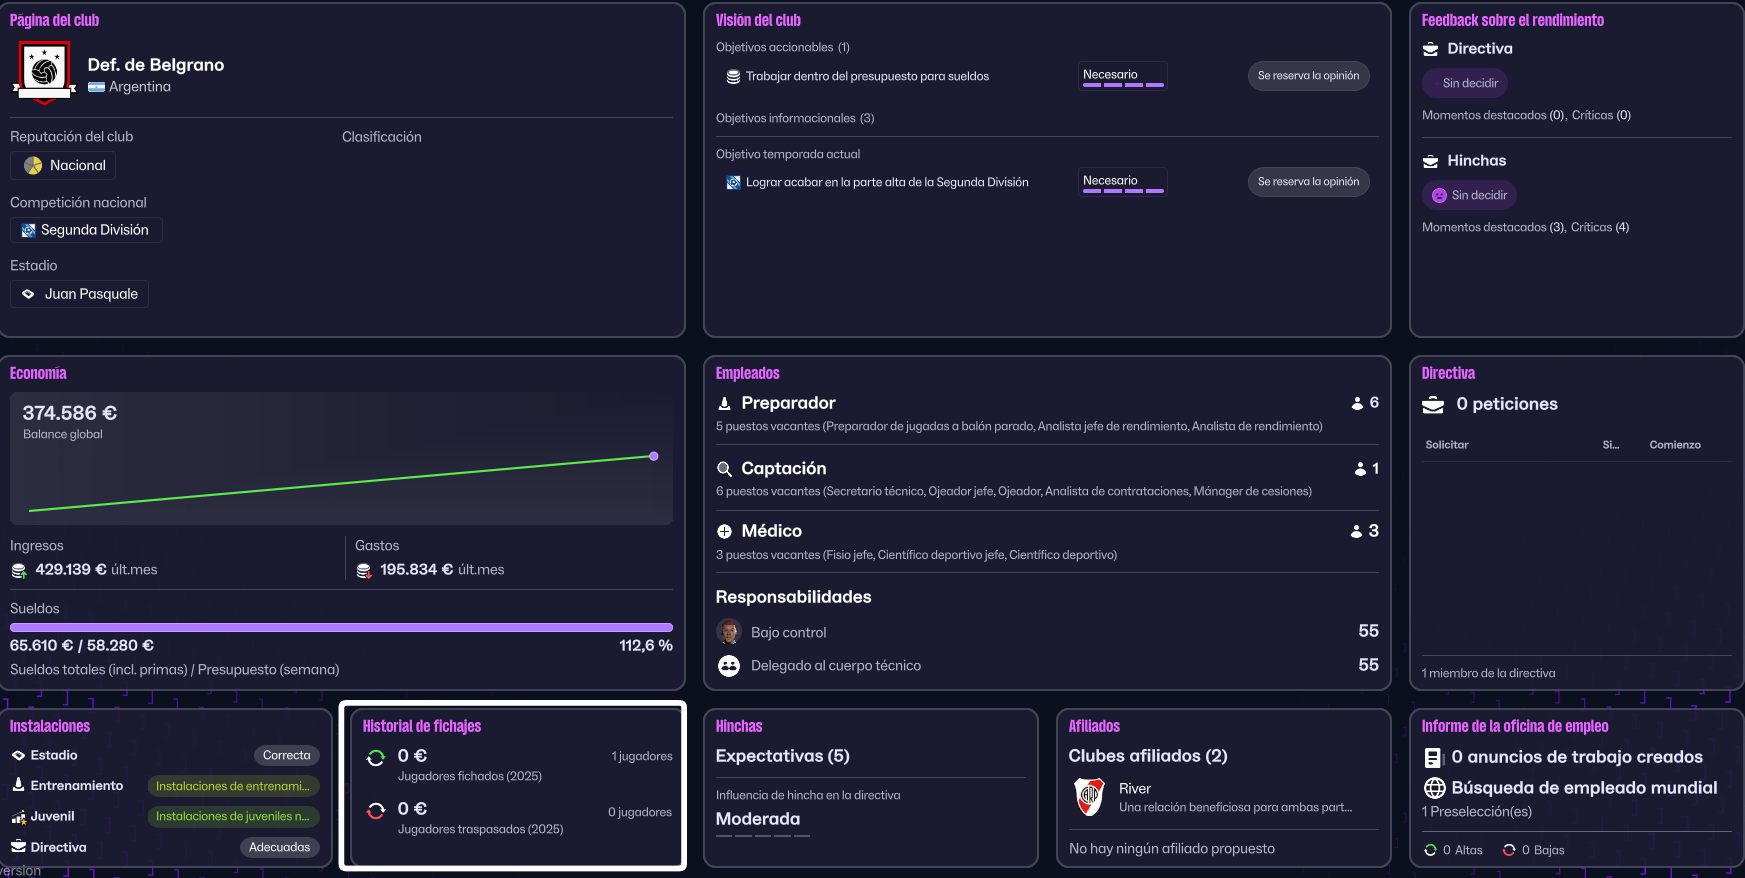
Task: Open the Juan Pasquale stadium chip
Action: 79,294
